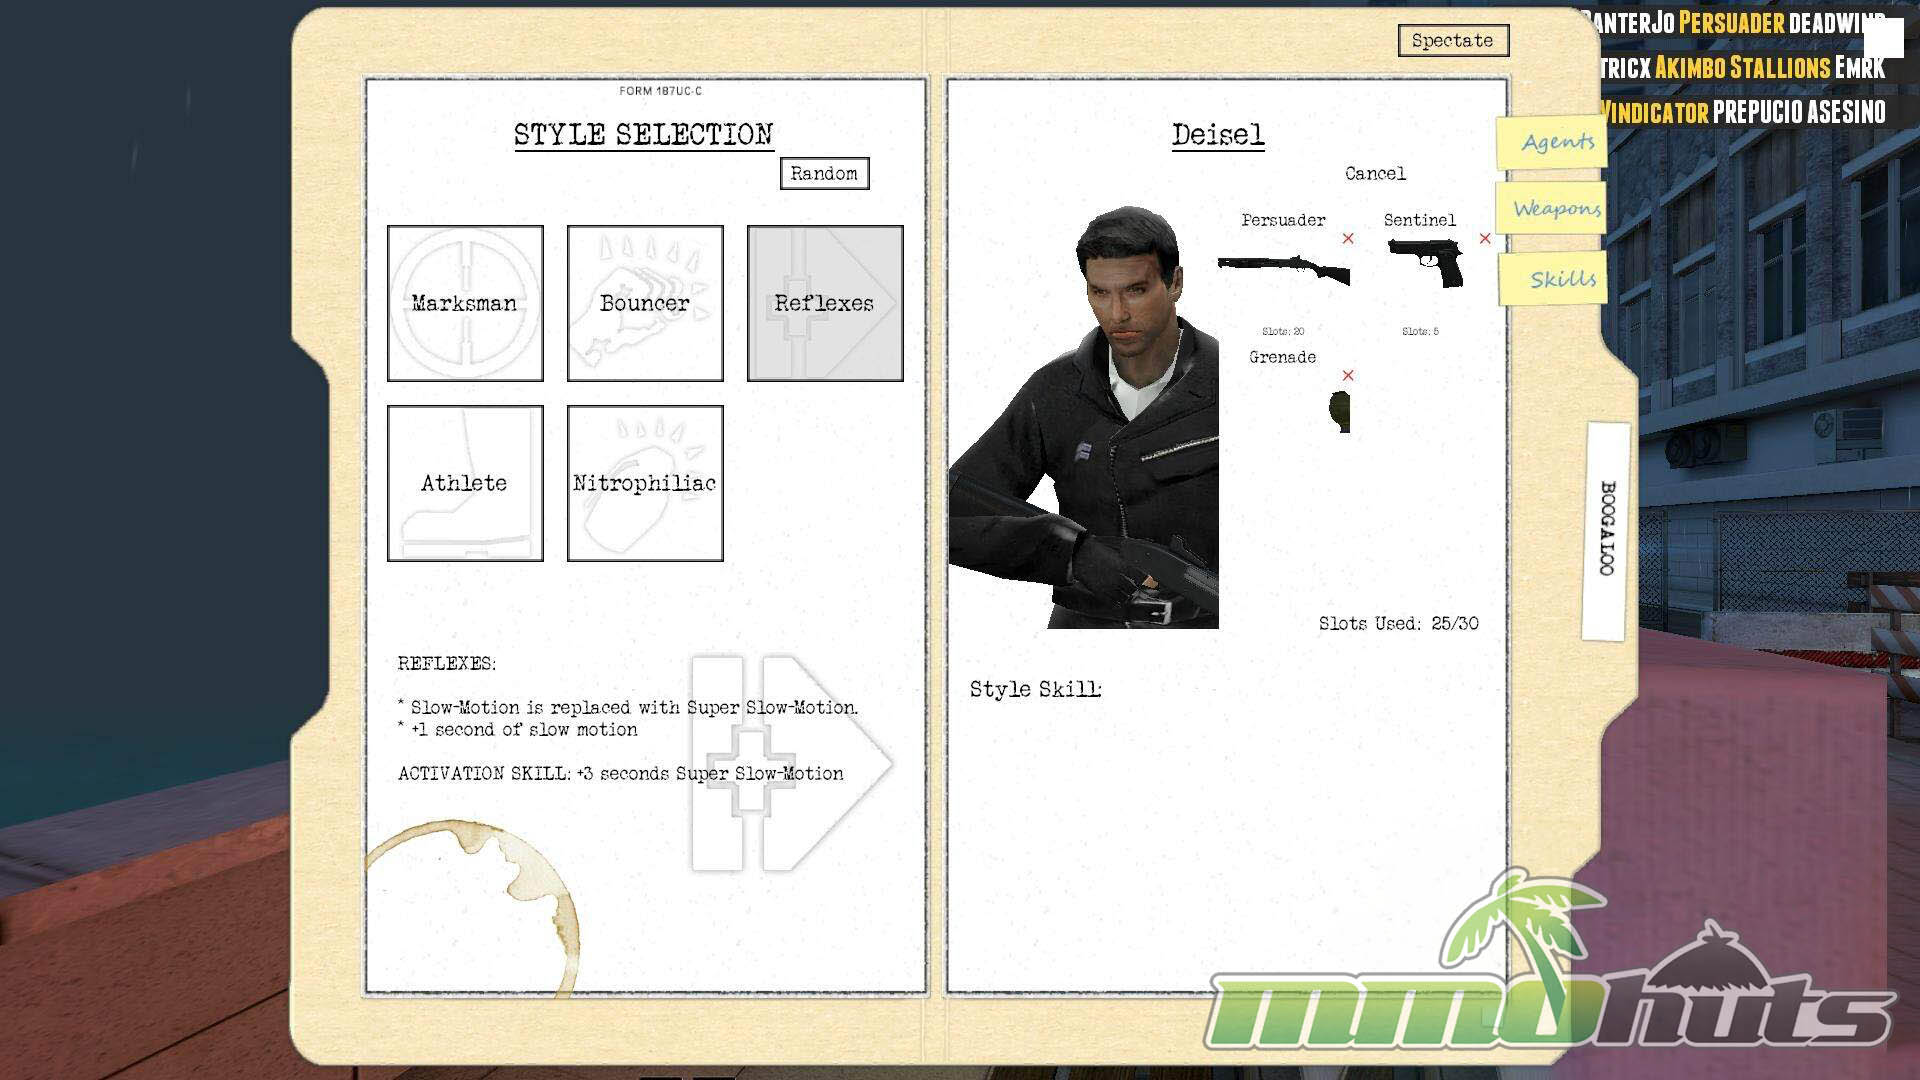Click the Persuader shotgun image

1283,269
